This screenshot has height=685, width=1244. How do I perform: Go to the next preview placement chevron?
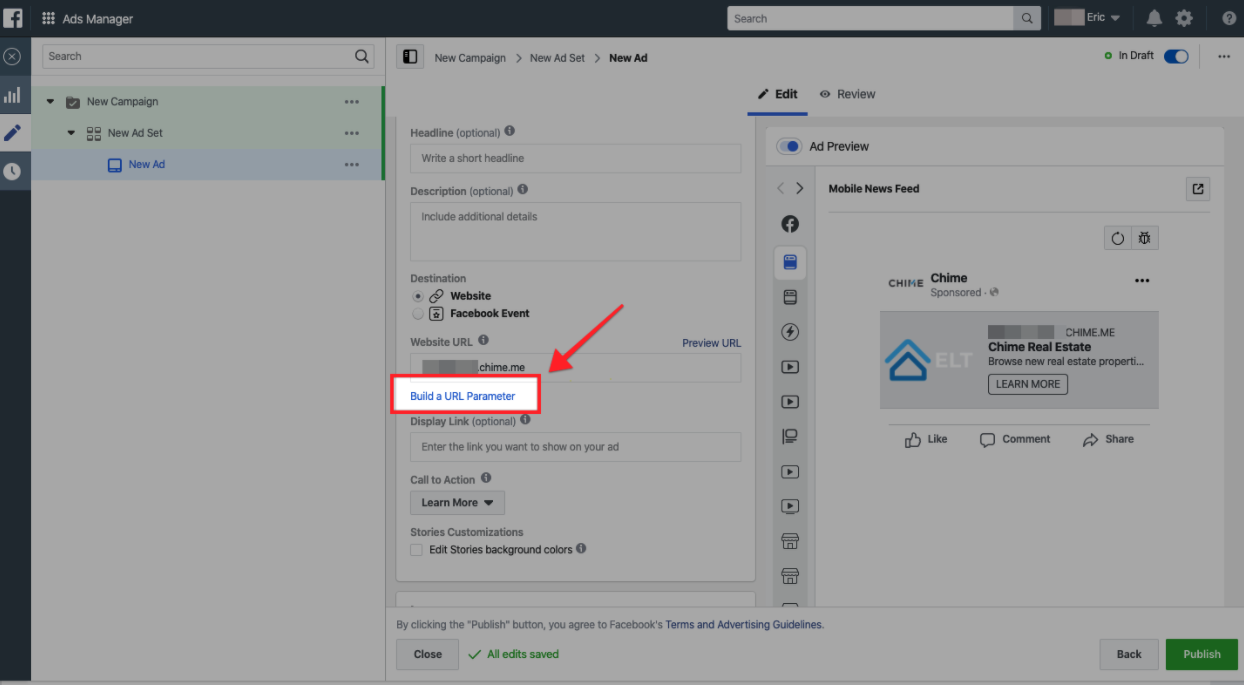(799, 188)
